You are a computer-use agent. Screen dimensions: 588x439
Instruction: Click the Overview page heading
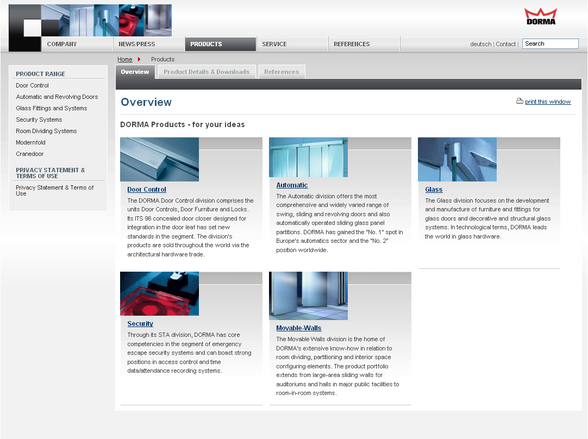pyautogui.click(x=146, y=102)
